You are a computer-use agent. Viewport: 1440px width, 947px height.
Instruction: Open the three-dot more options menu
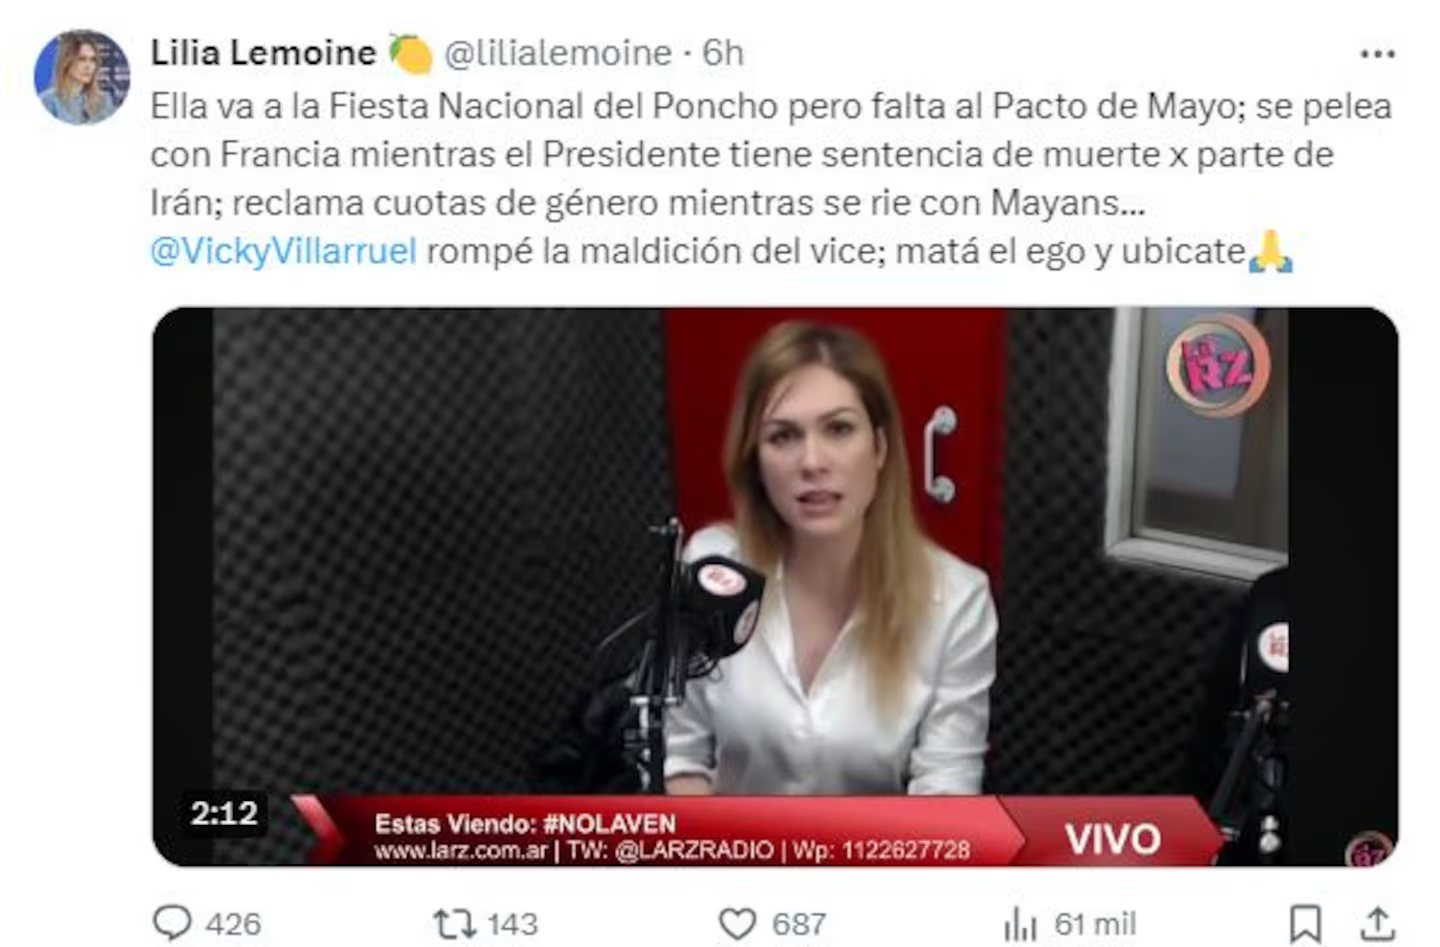coord(1377,54)
